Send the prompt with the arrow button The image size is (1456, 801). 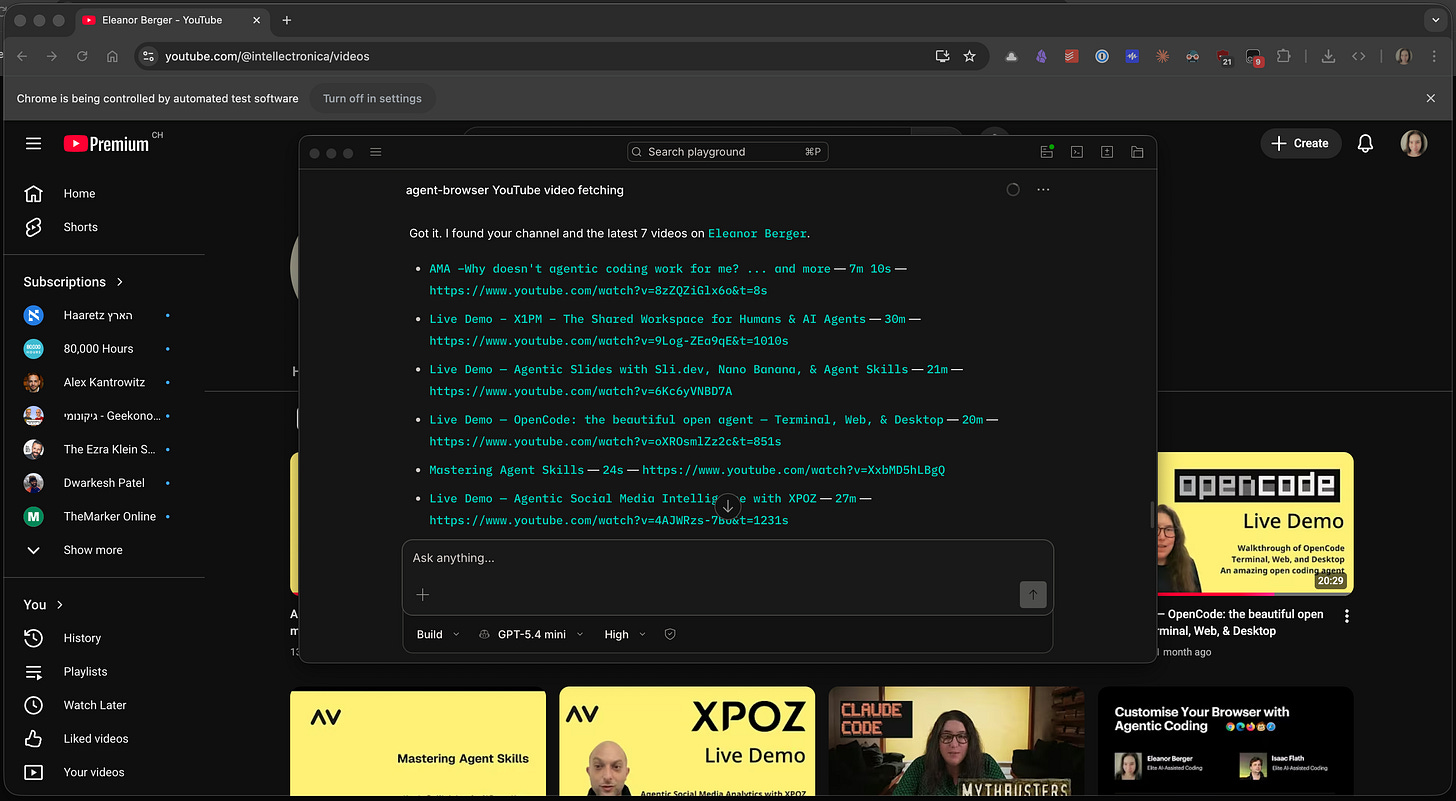click(1032, 595)
